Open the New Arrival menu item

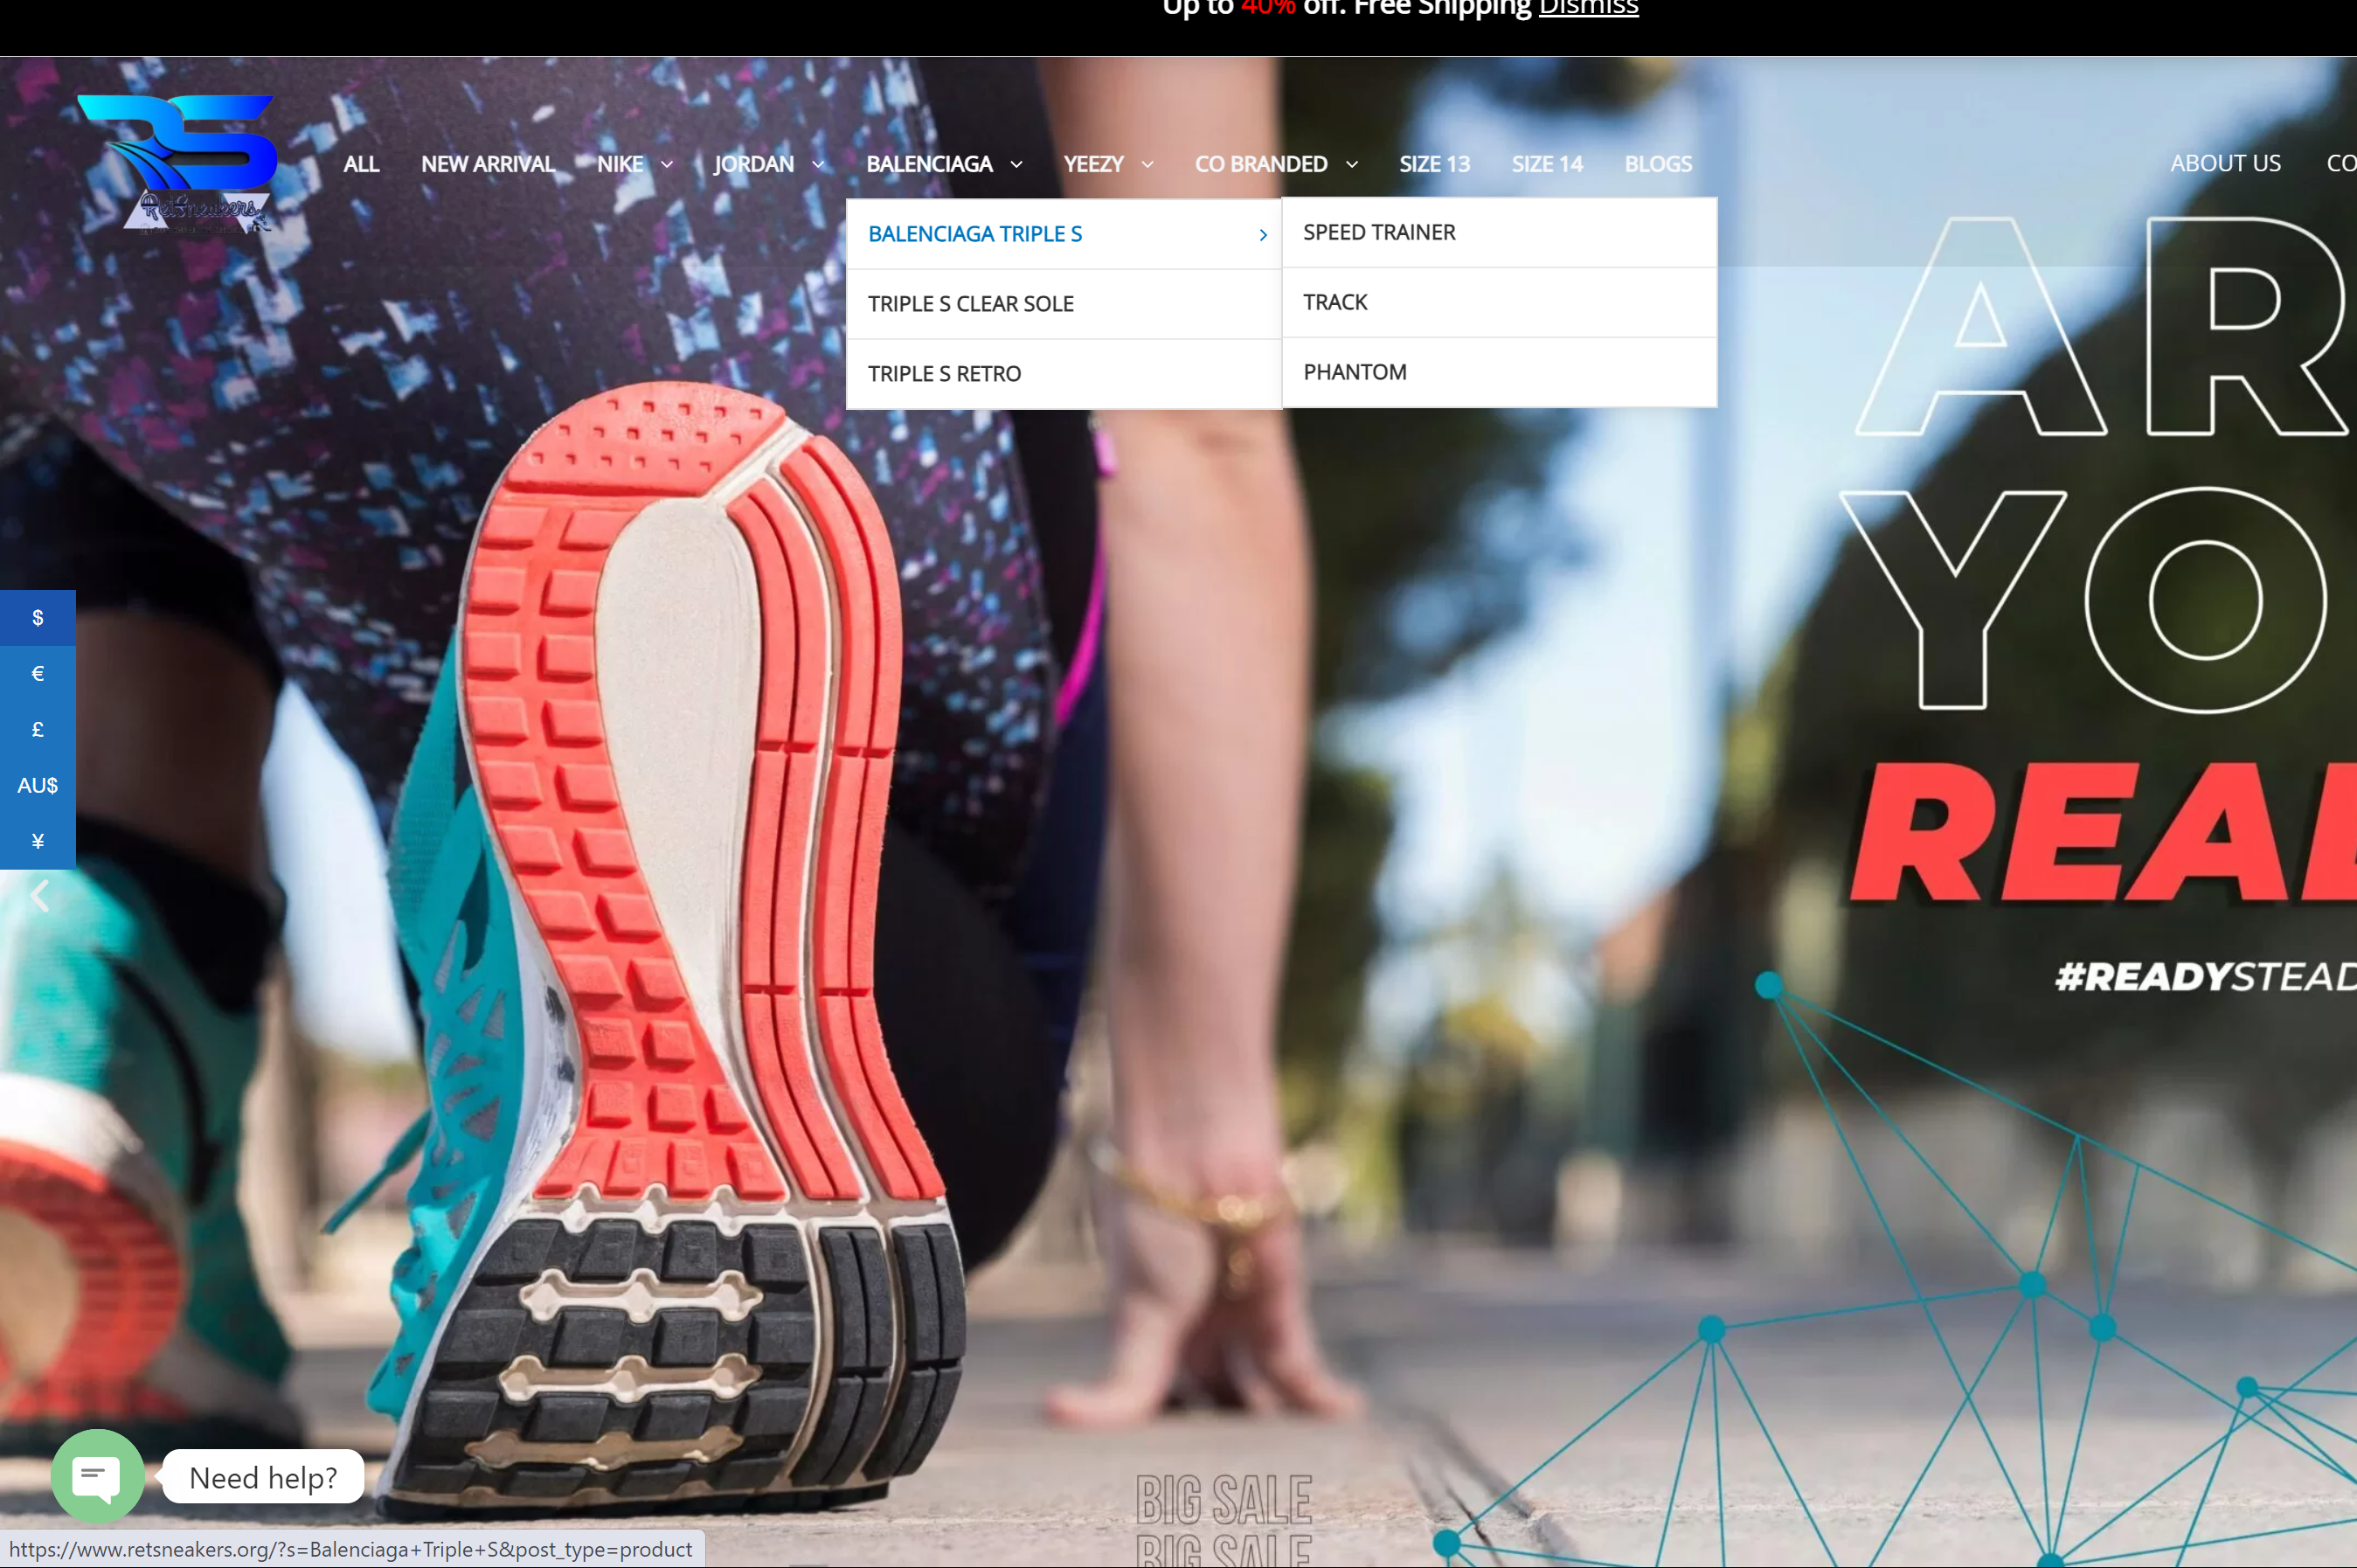click(488, 164)
